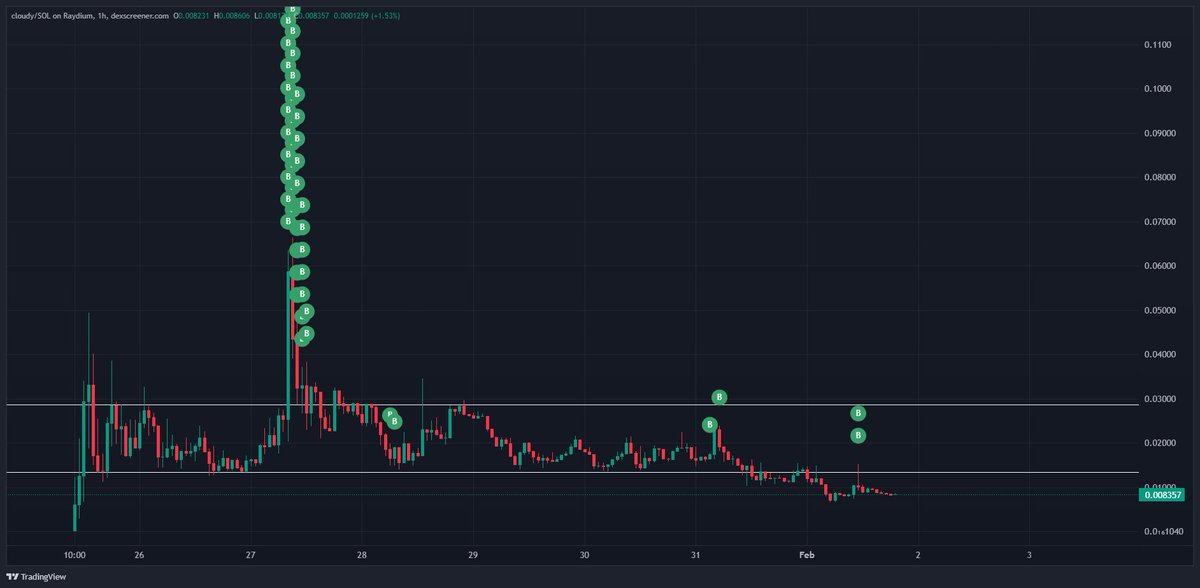Click the change value 0.0001259 (+1.53%)
This screenshot has height=588, width=1200.
365,16
